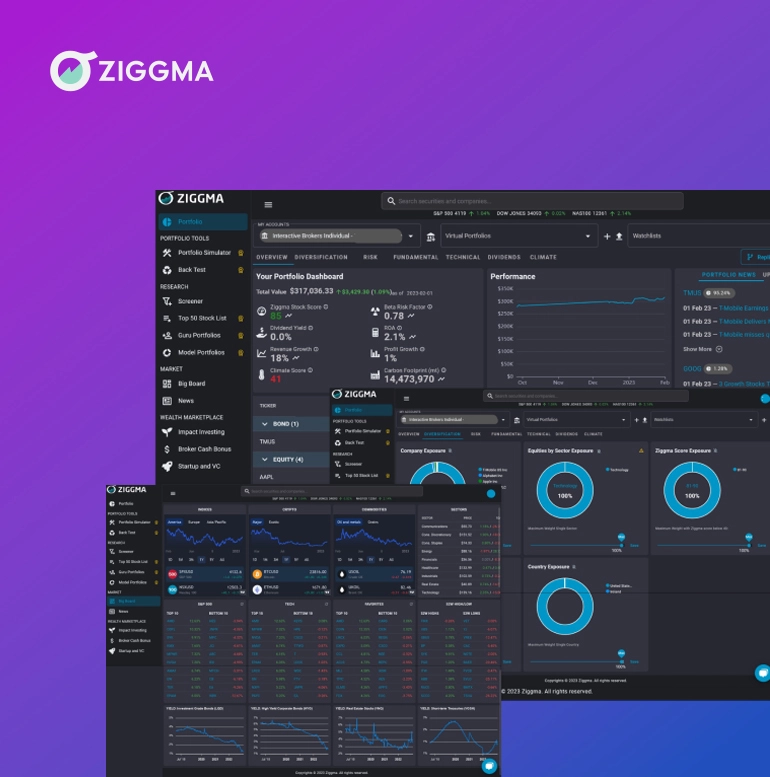Click Show More under the TMUS news

point(699,349)
